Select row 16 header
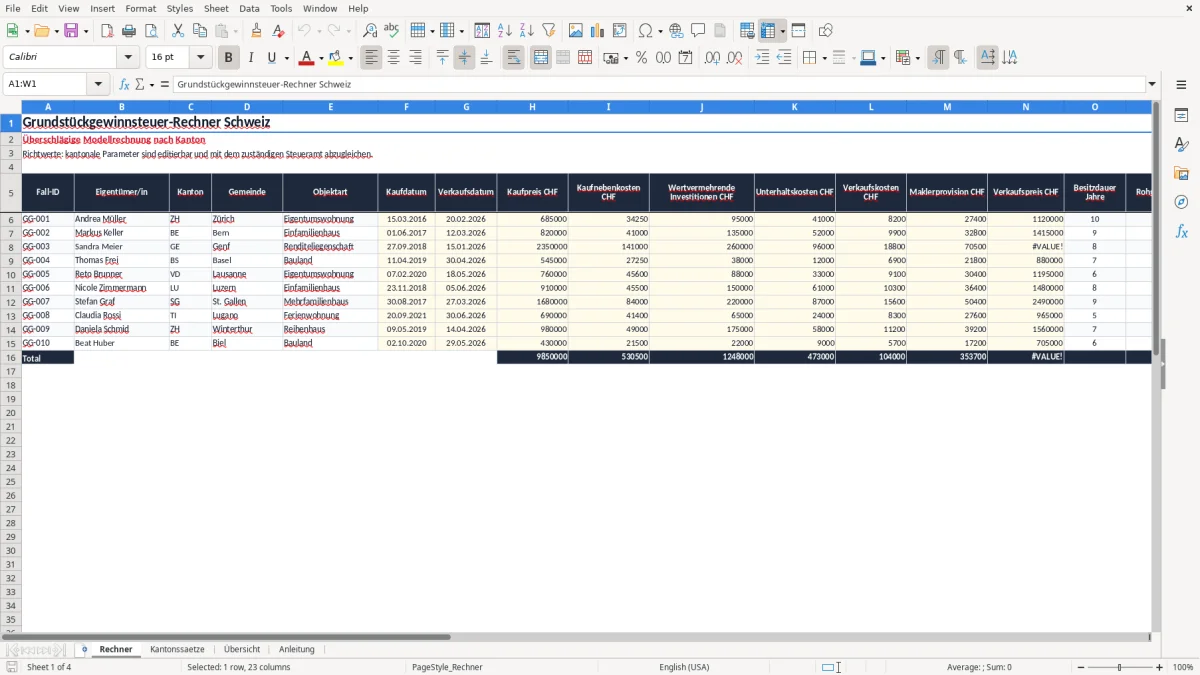 point(11,357)
